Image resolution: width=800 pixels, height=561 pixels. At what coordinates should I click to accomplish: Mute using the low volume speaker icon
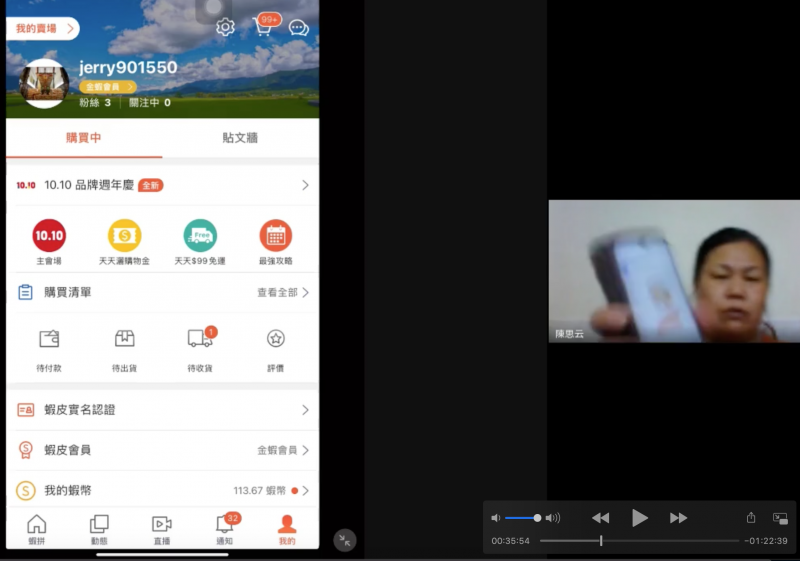pyautogui.click(x=495, y=518)
